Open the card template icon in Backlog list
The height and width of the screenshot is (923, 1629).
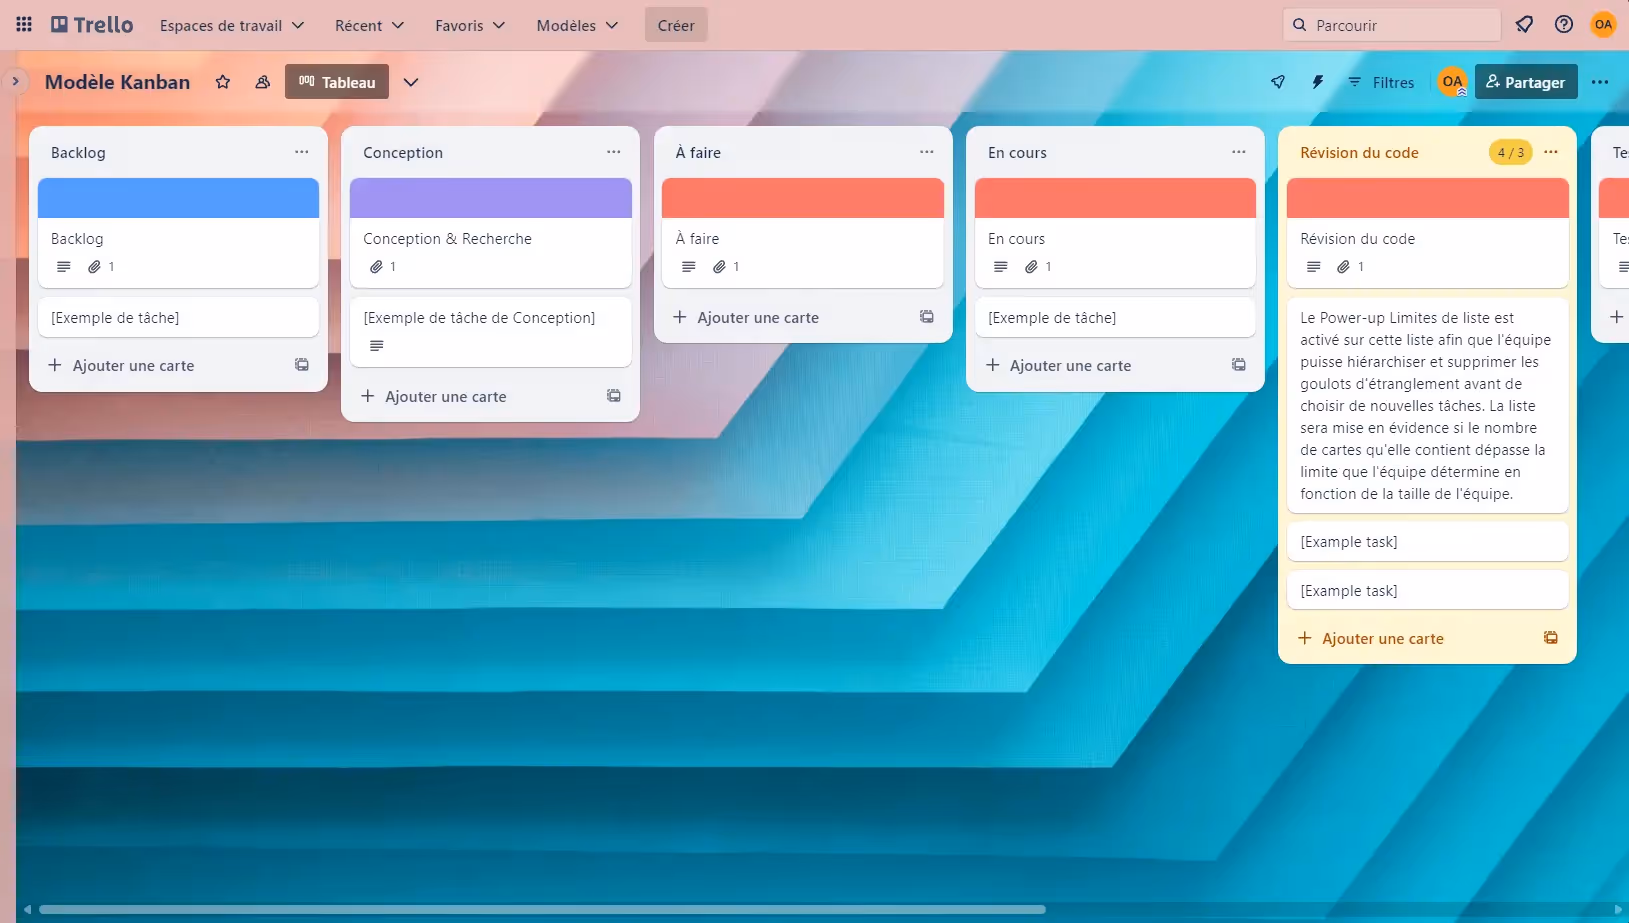point(300,364)
